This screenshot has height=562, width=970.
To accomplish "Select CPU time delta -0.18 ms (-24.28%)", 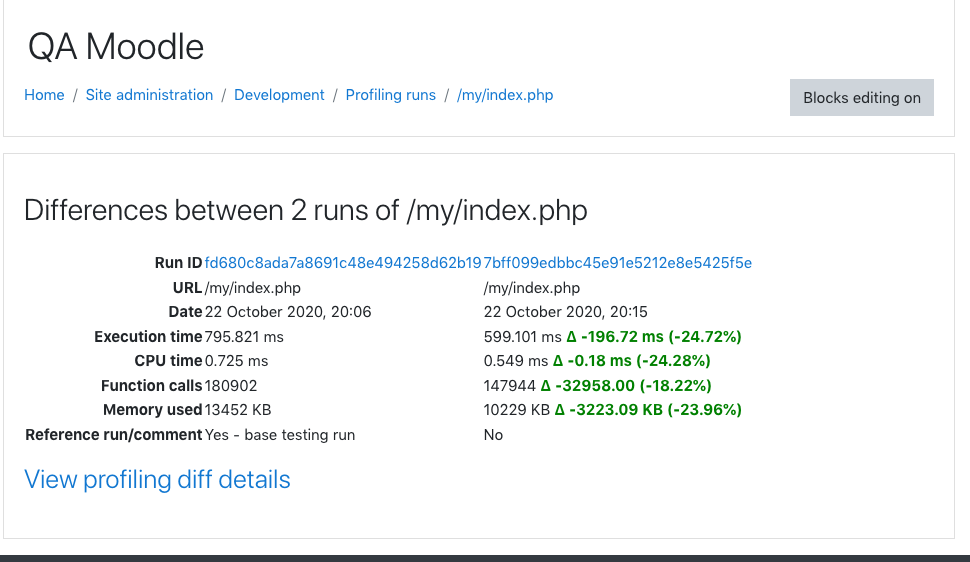I will (632, 361).
